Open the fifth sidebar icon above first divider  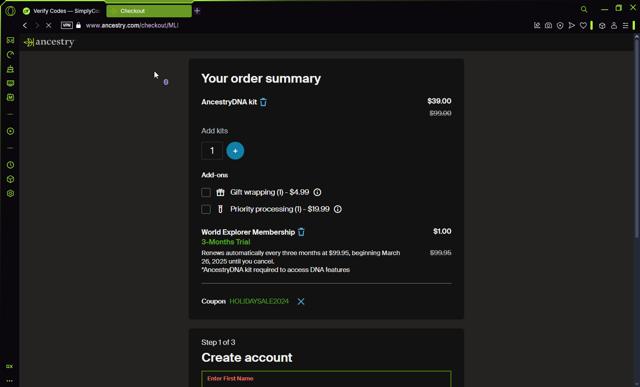[10, 98]
